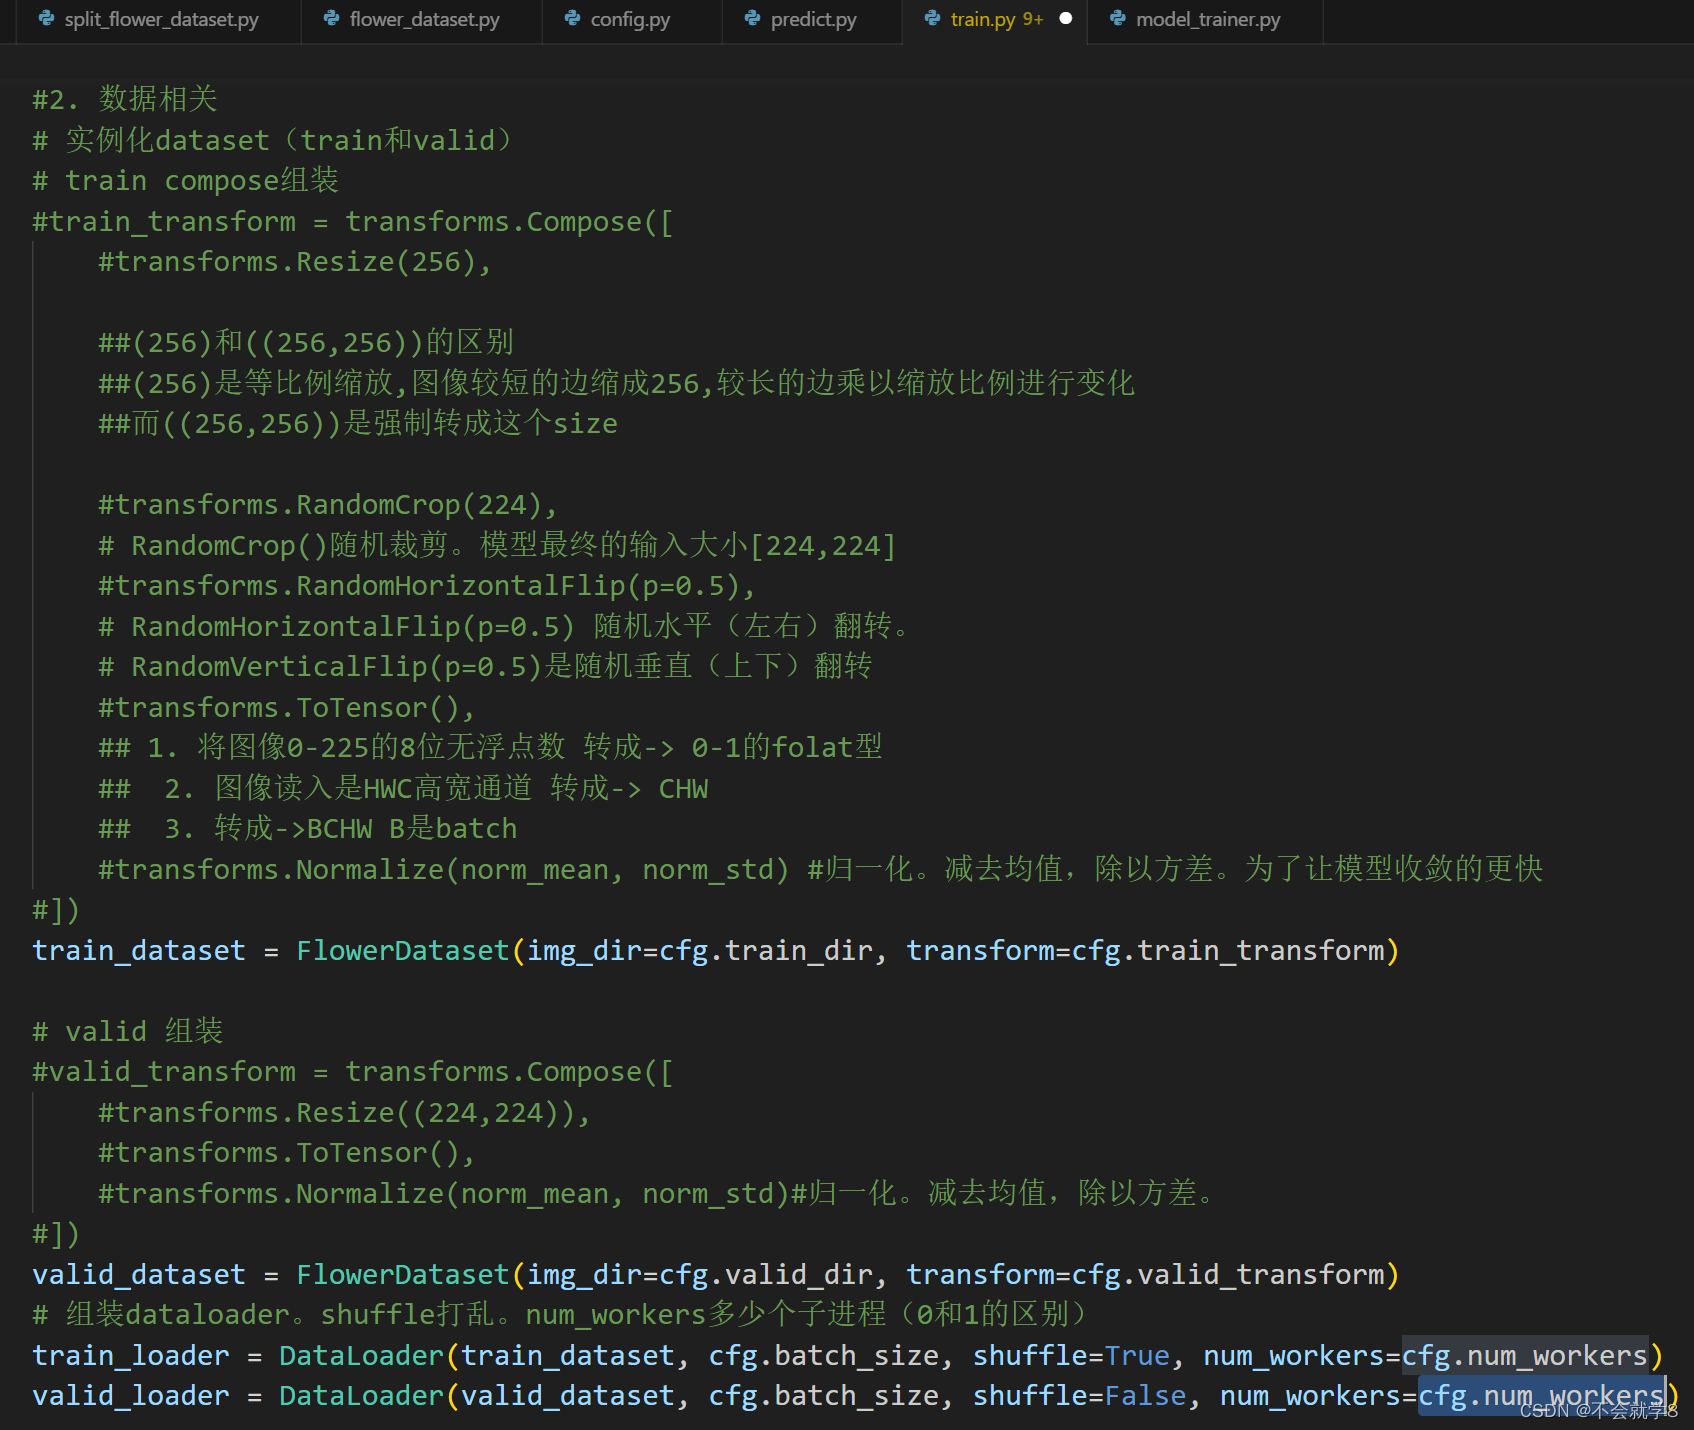Click Python icon on model_trainer.py tab
This screenshot has width=1694, height=1430.
(1117, 18)
